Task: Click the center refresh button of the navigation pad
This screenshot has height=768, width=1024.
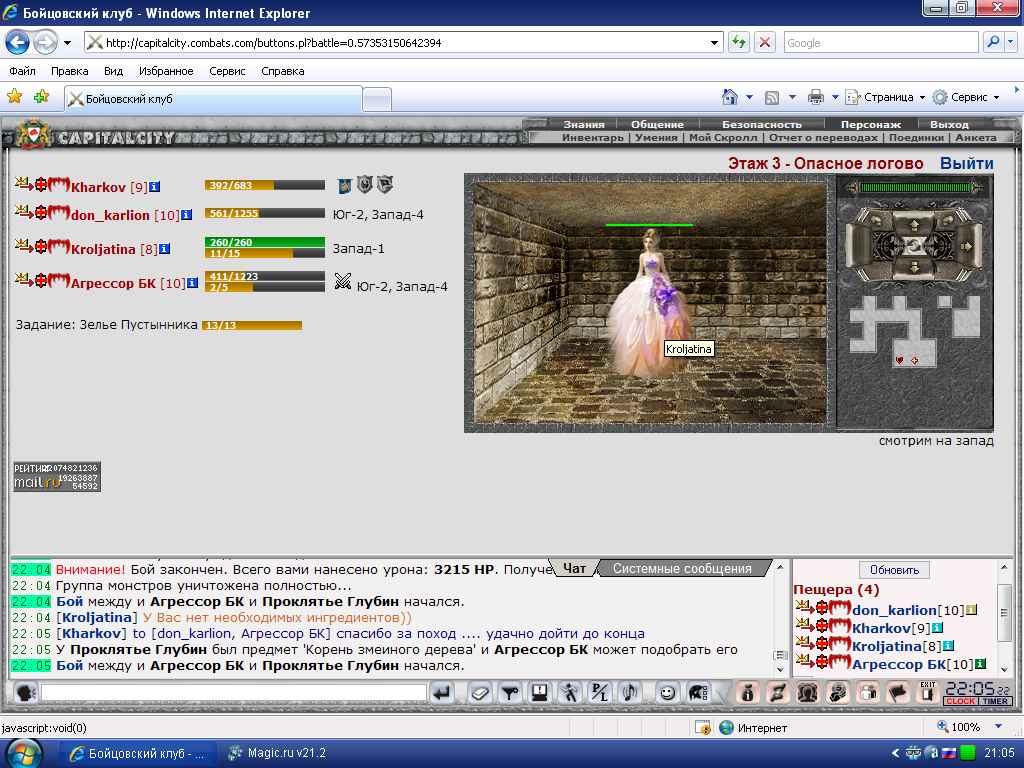Action: coord(914,246)
